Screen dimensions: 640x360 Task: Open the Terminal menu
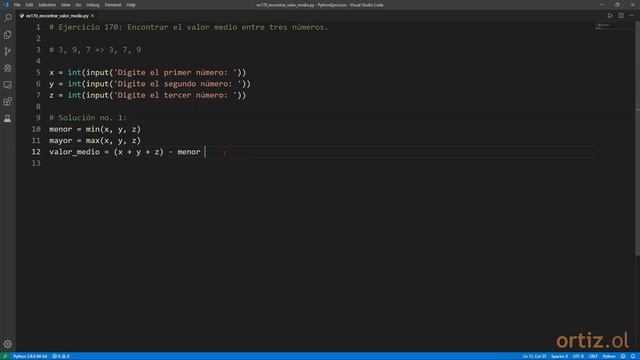113,5
